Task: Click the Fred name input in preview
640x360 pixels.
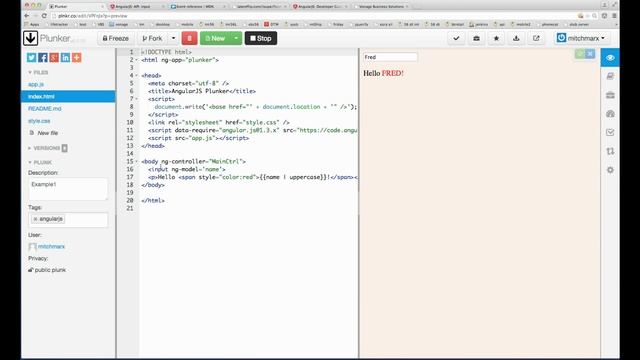Action: coord(390,57)
